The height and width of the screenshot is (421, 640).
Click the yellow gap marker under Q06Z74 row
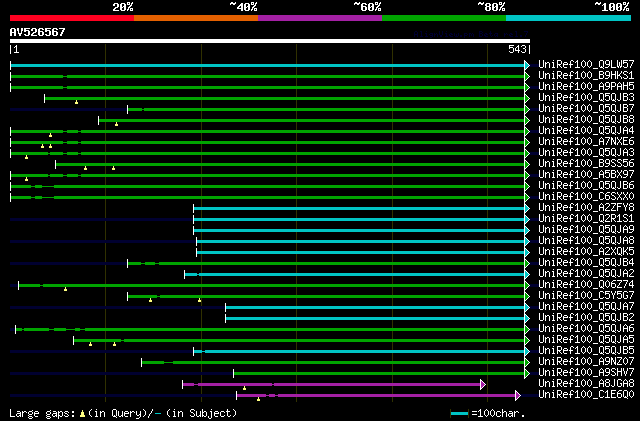[65, 289]
